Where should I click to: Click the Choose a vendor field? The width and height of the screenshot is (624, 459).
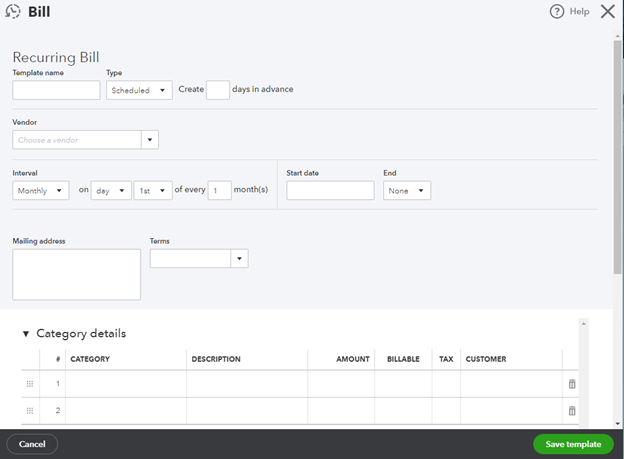[77, 140]
